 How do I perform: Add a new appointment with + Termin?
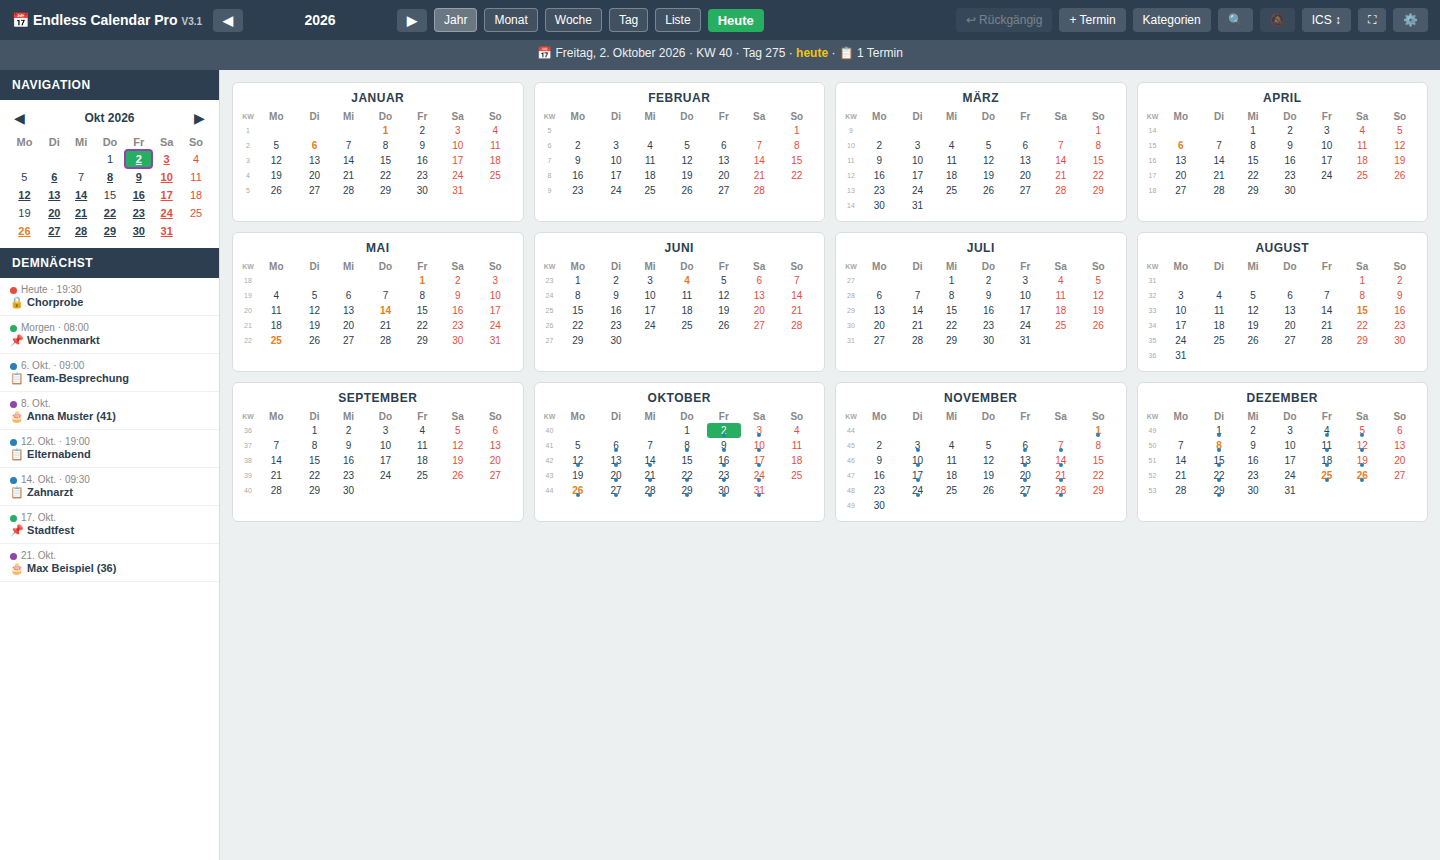(x=1092, y=20)
